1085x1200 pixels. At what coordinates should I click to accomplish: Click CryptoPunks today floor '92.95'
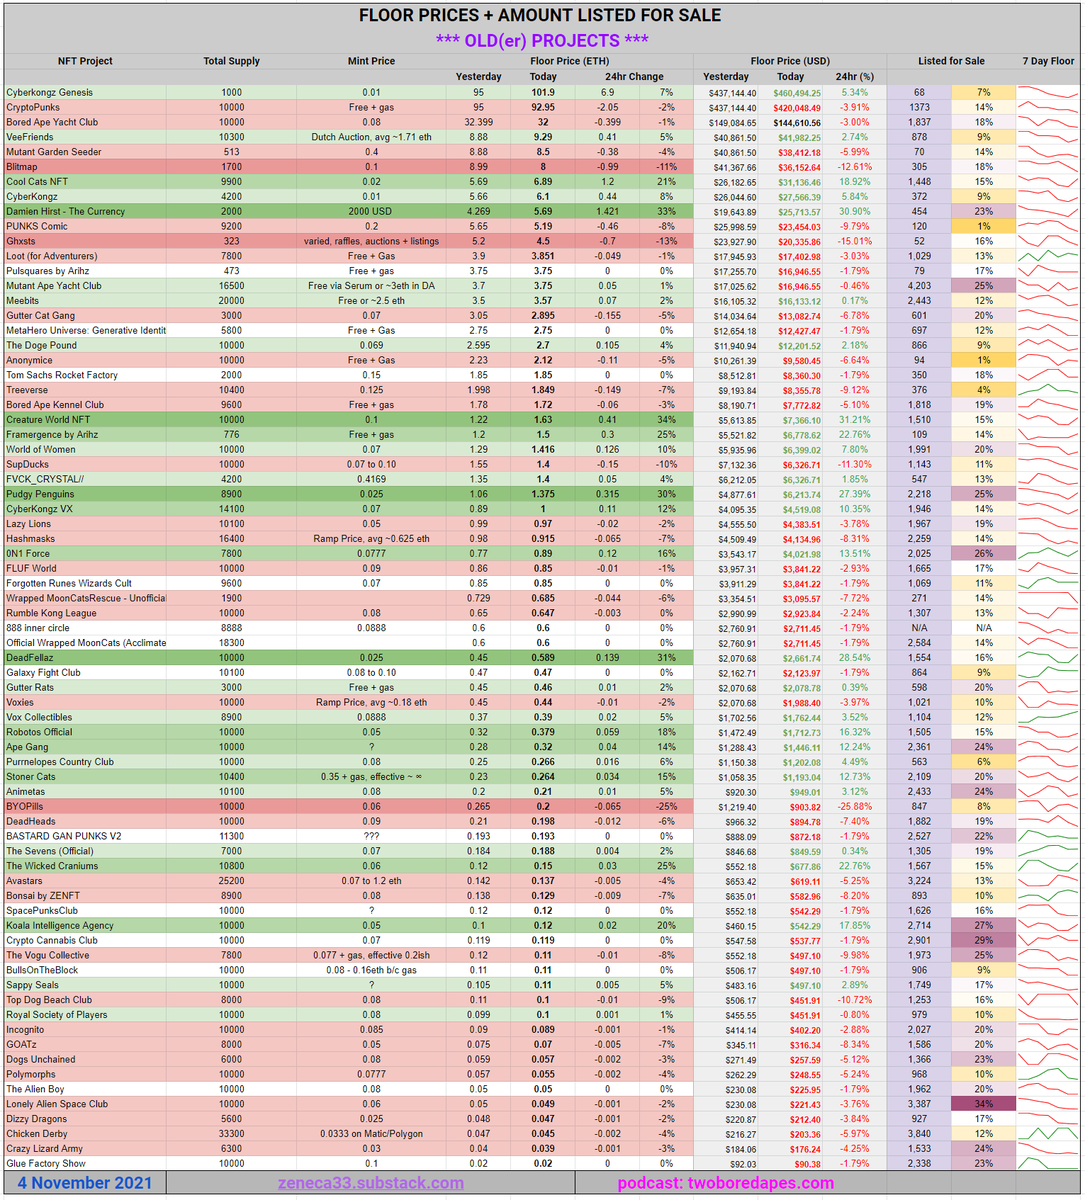click(x=543, y=107)
